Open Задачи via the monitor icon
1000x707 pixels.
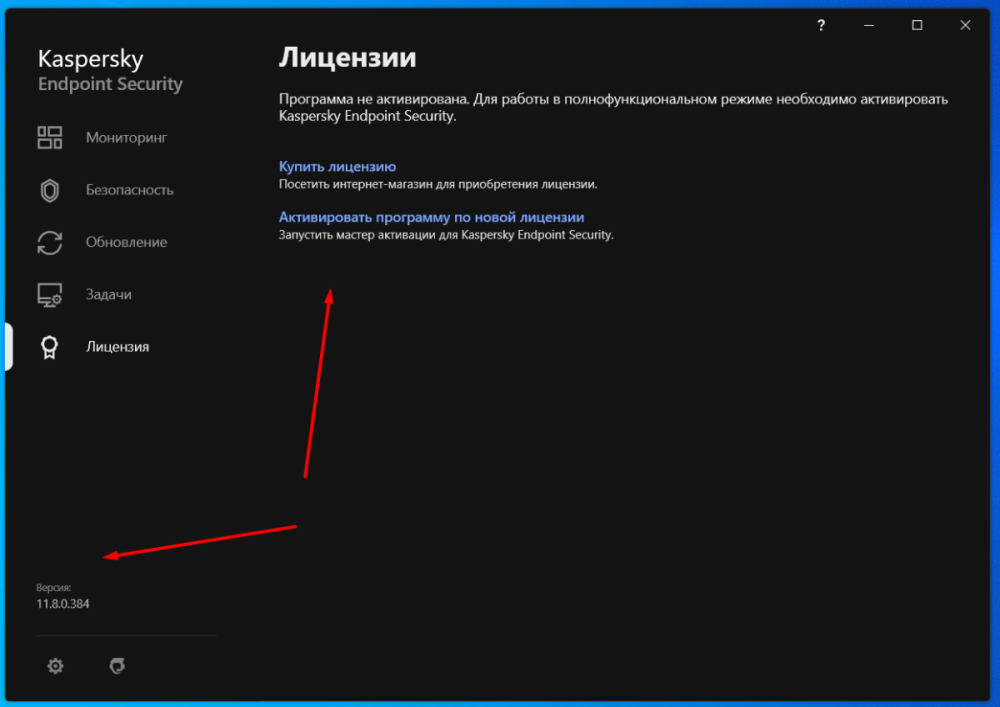pos(50,294)
